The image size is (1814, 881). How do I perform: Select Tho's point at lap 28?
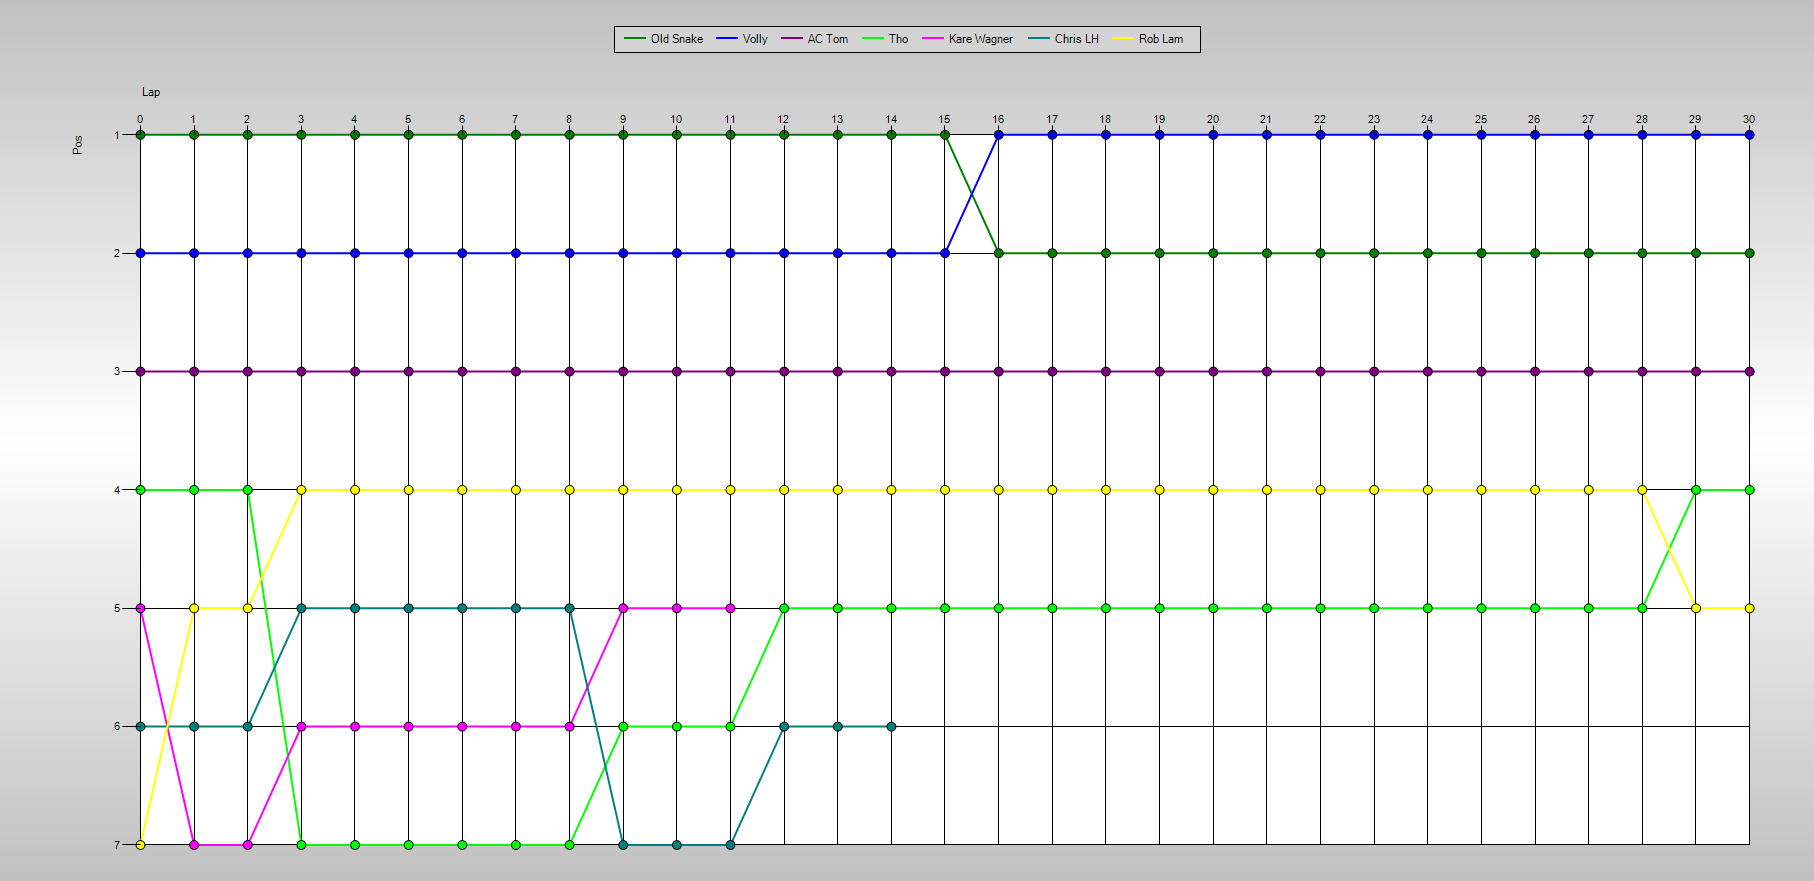click(x=1642, y=608)
